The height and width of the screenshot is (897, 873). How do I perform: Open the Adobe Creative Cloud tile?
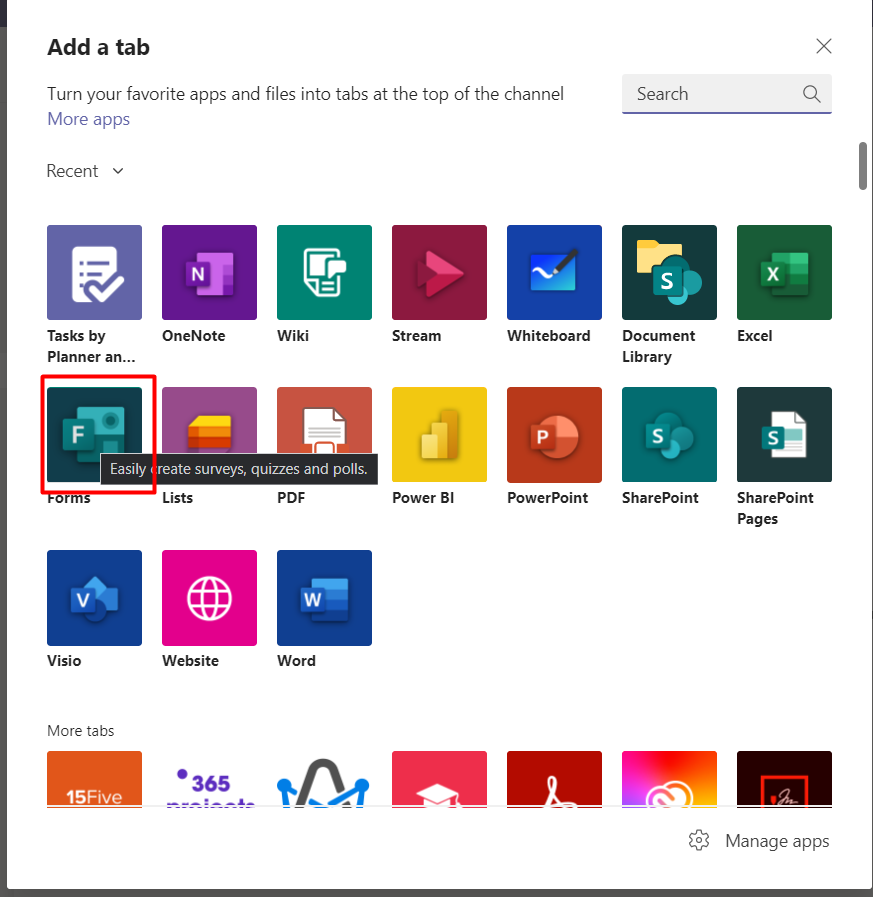669,779
